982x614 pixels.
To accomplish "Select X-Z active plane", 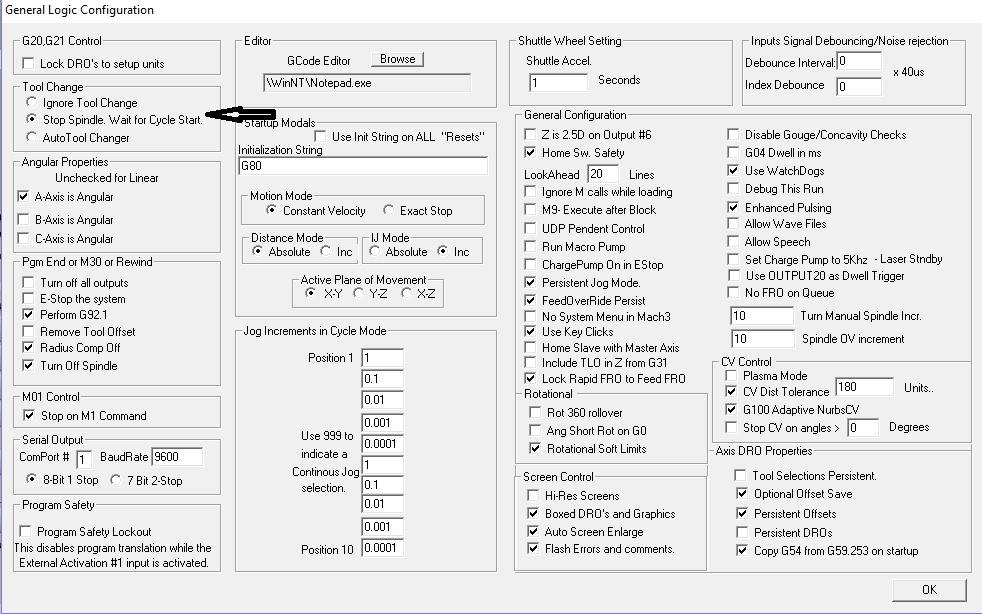I will [x=406, y=293].
